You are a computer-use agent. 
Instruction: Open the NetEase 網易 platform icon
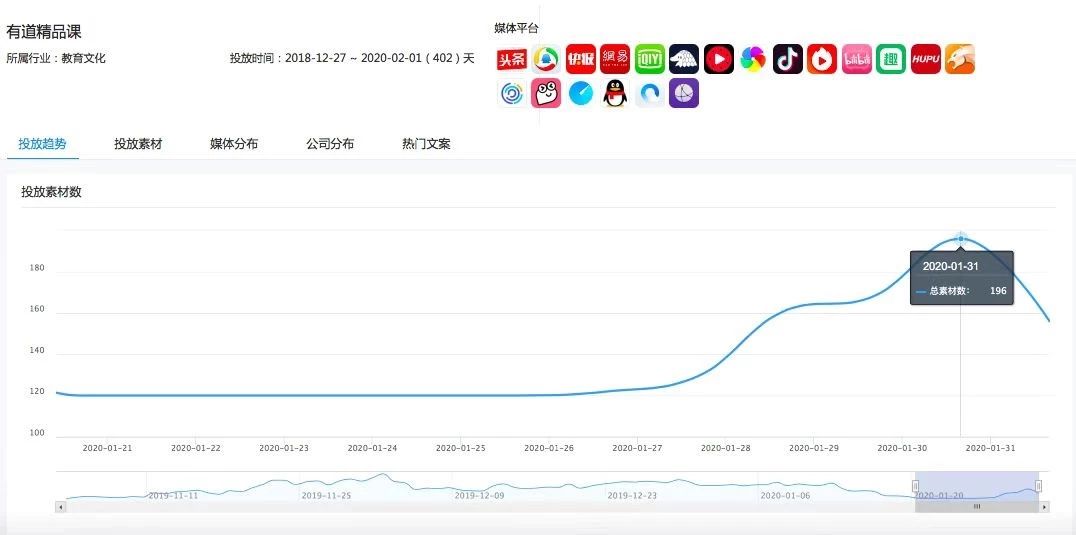[x=615, y=60]
